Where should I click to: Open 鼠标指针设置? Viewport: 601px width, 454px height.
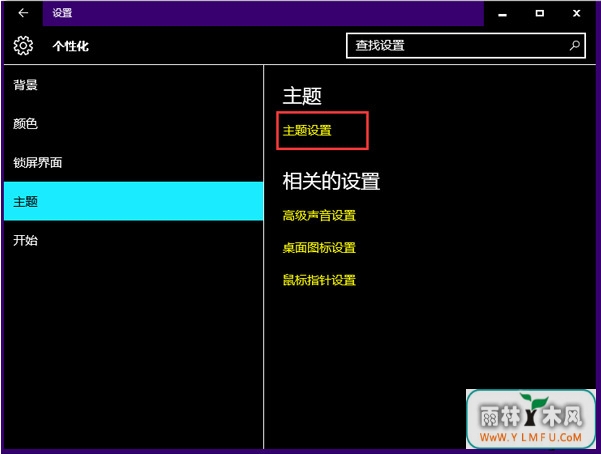[x=319, y=280]
